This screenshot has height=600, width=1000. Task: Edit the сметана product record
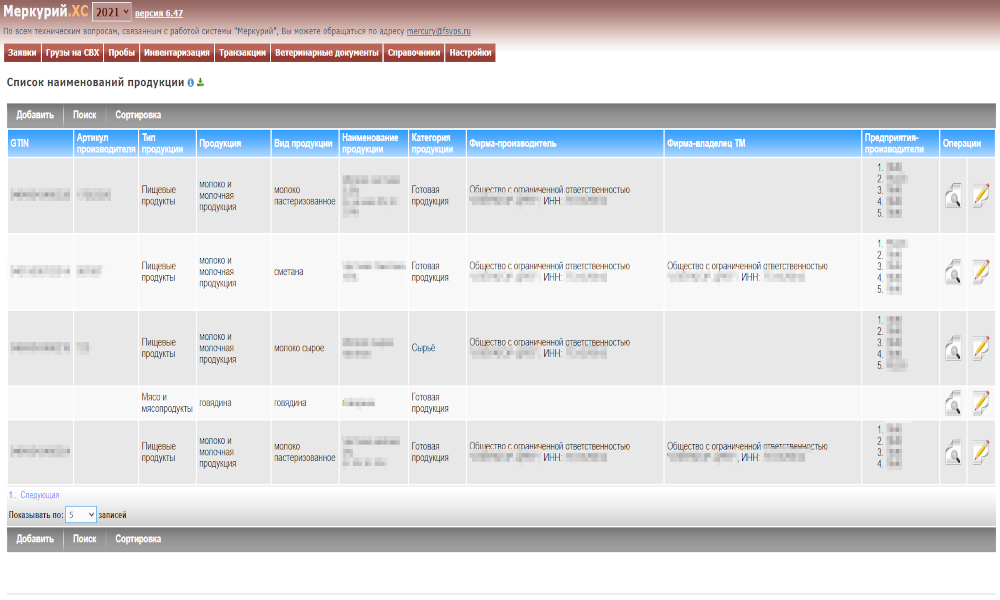pyautogui.click(x=981, y=272)
